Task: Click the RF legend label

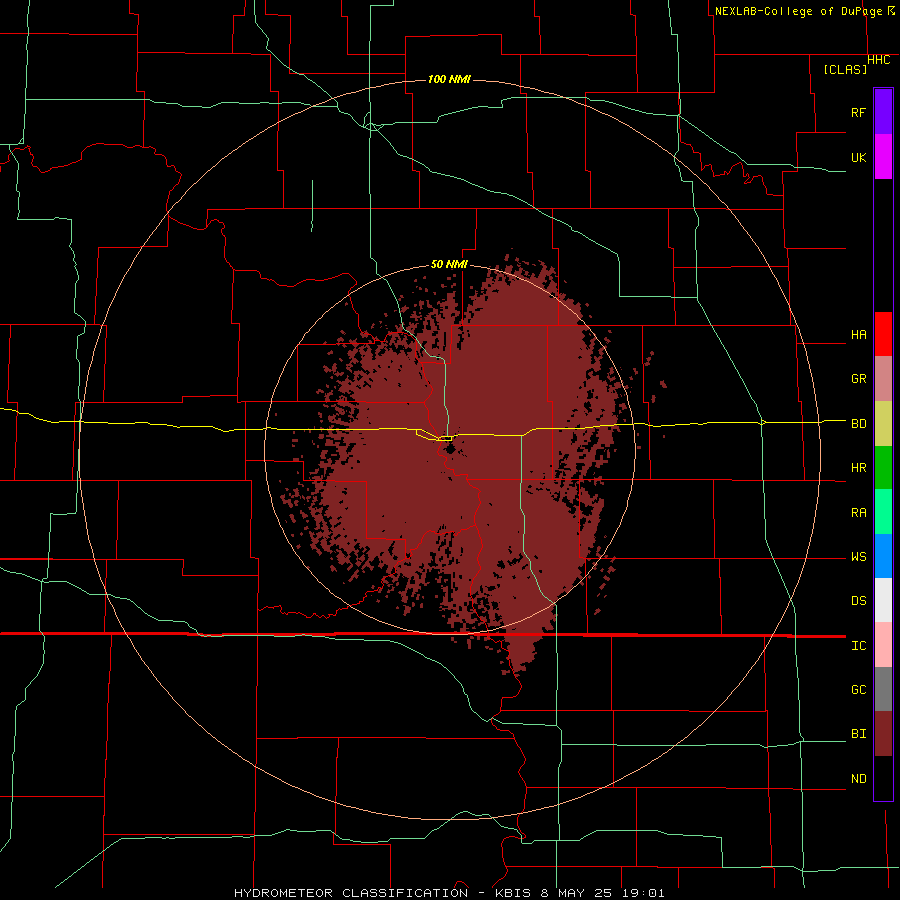Action: 858,112
